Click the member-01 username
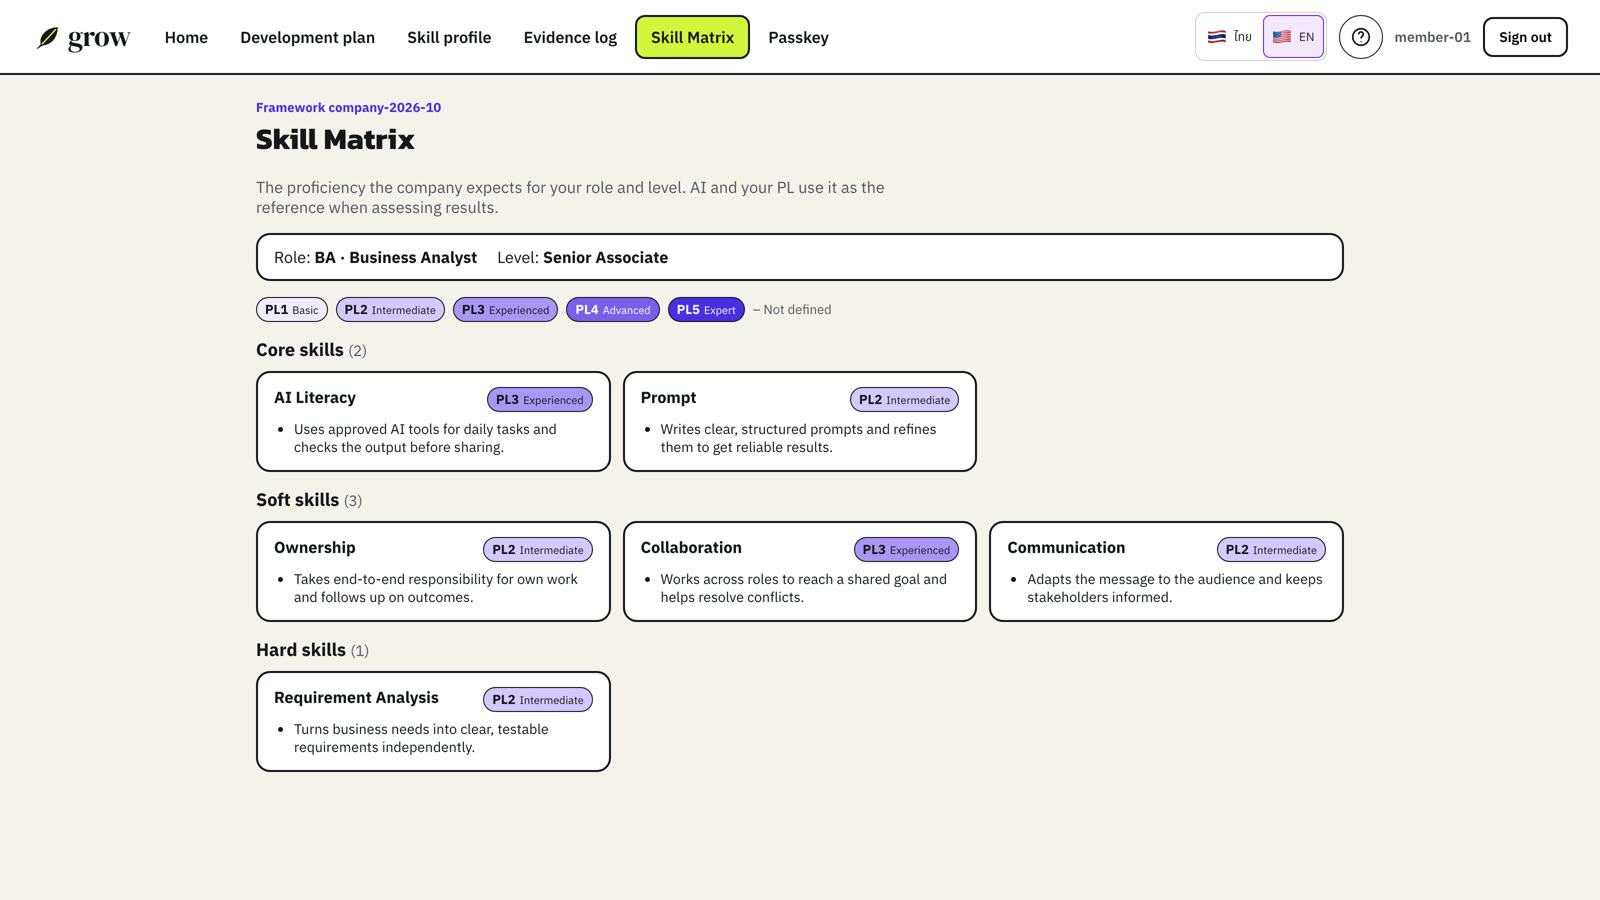1600x900 pixels. pos(1432,37)
